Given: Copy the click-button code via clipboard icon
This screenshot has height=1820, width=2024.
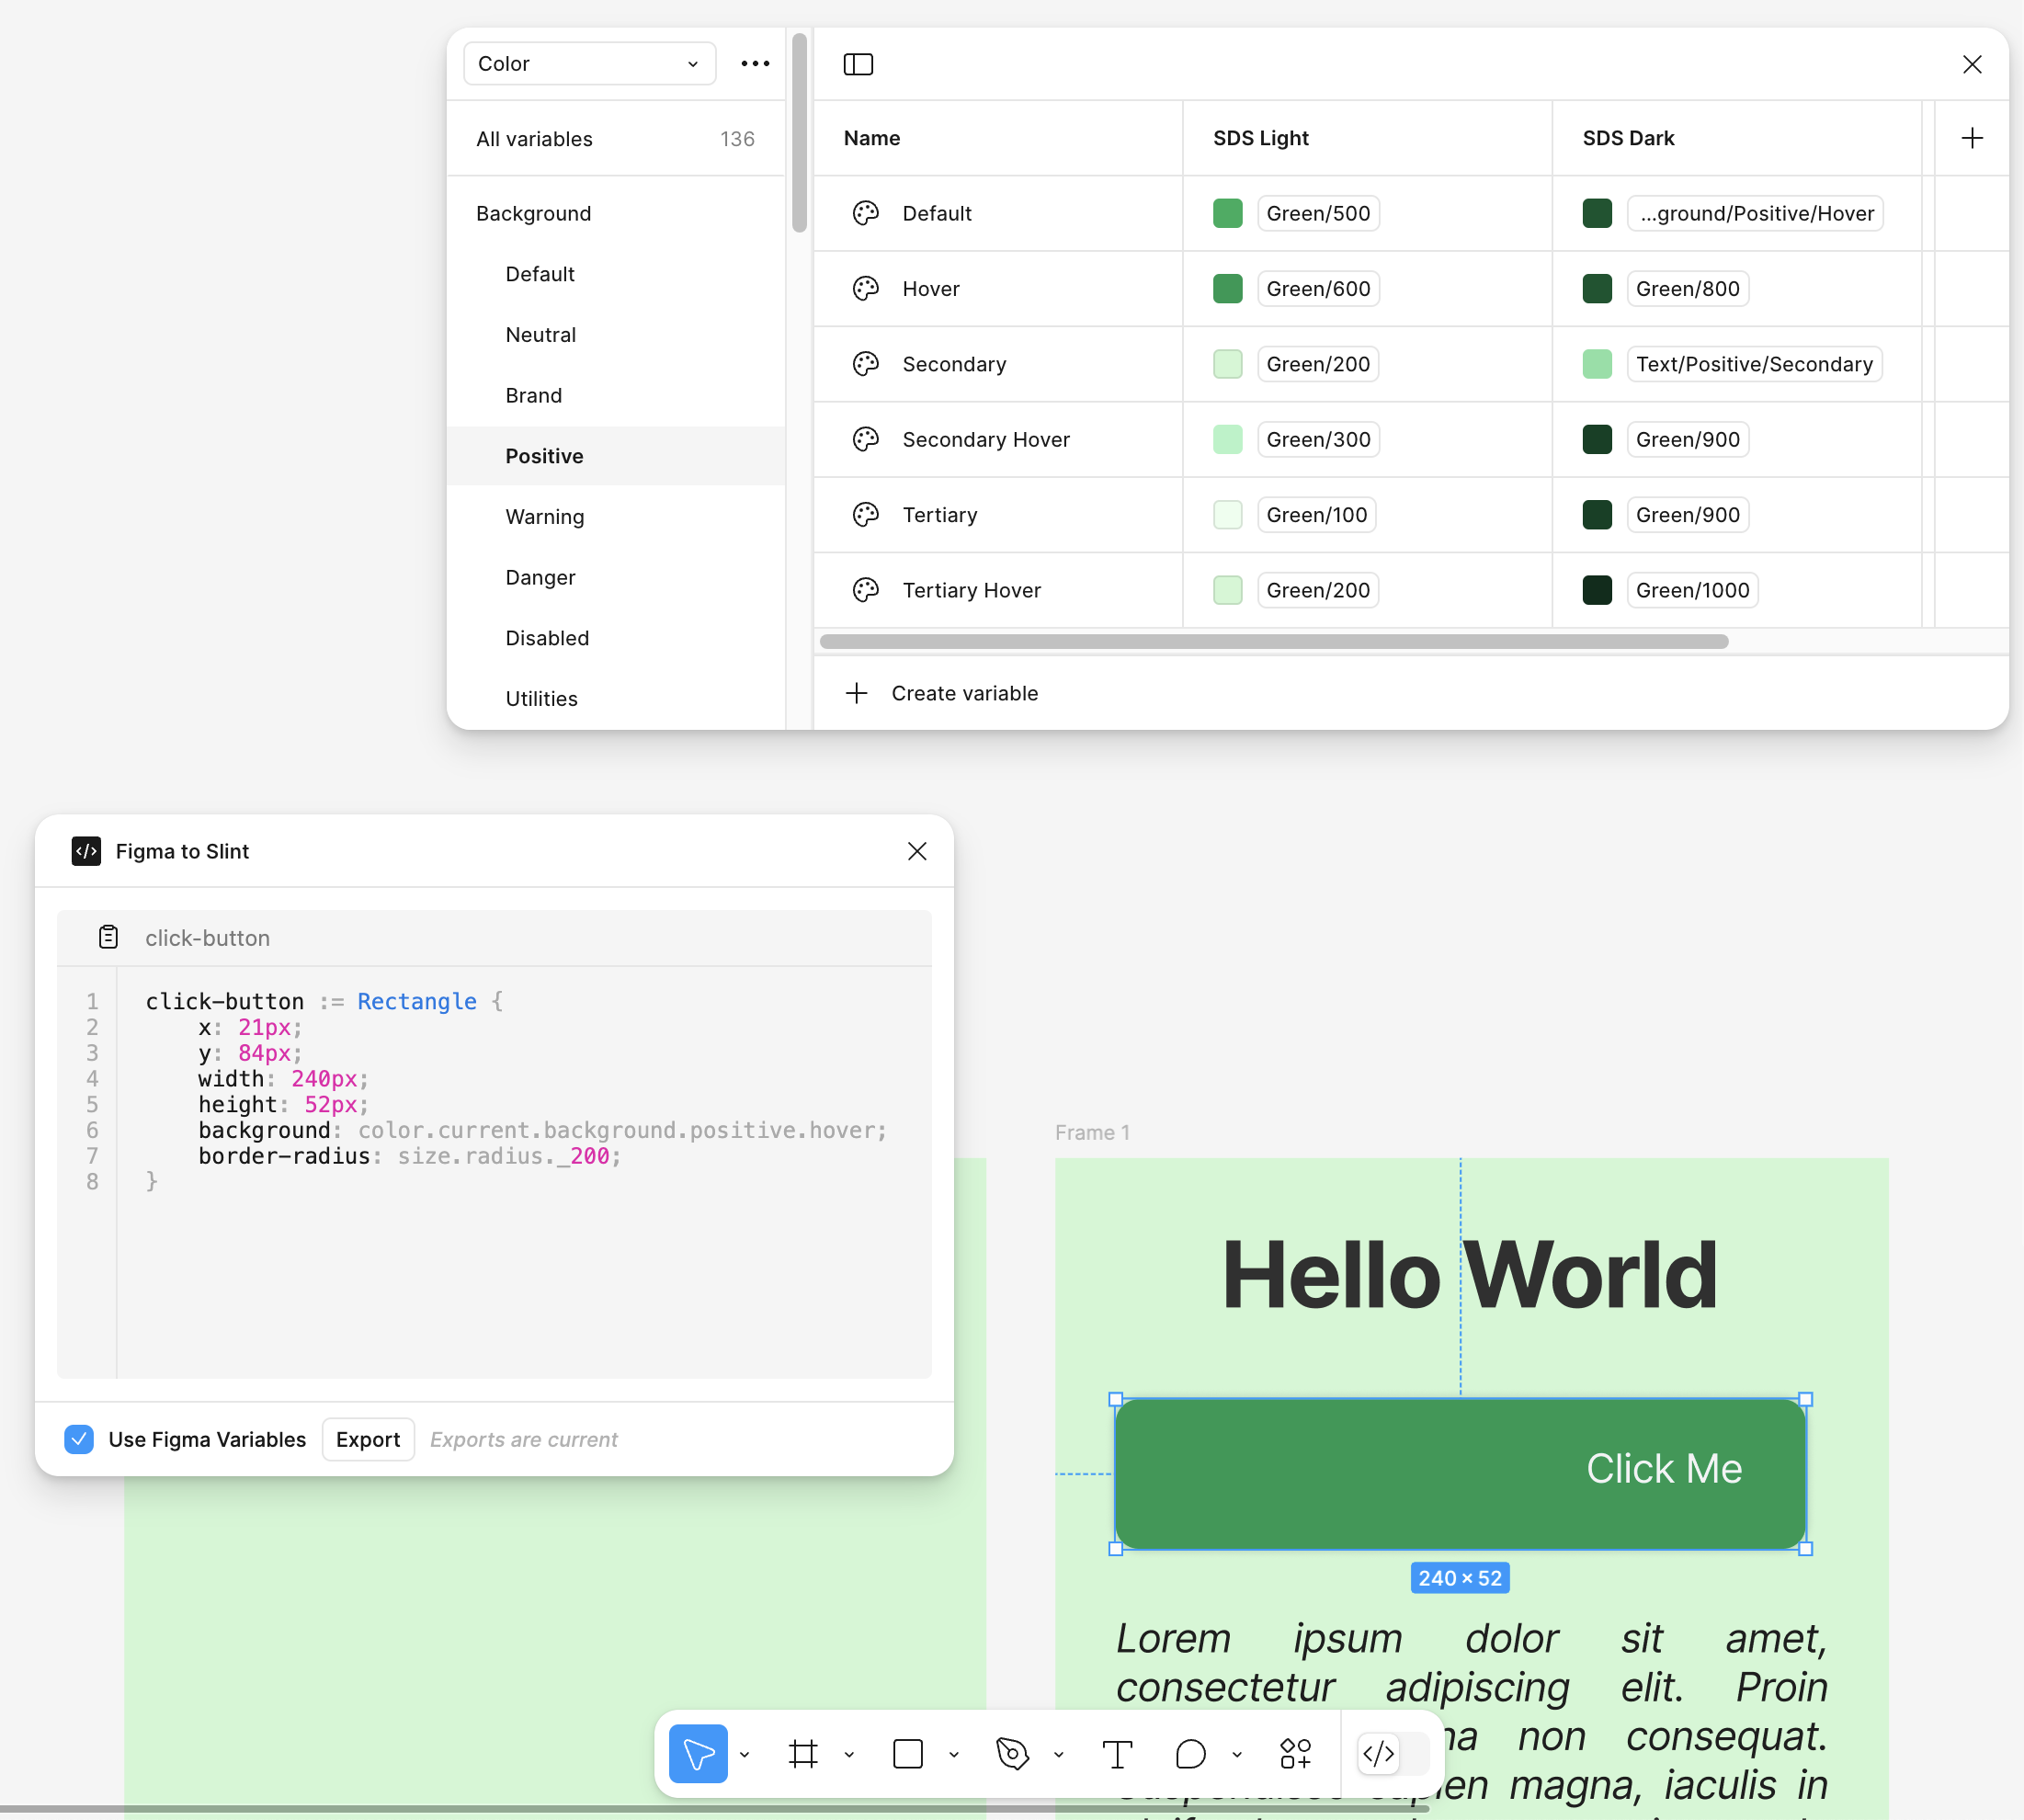Looking at the screenshot, I should click(x=108, y=937).
